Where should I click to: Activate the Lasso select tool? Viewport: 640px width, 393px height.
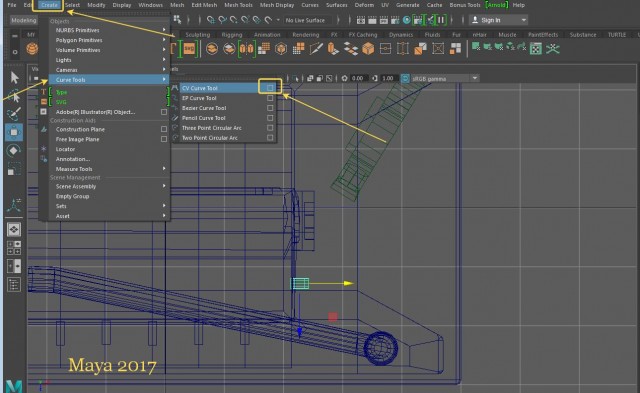click(x=14, y=96)
